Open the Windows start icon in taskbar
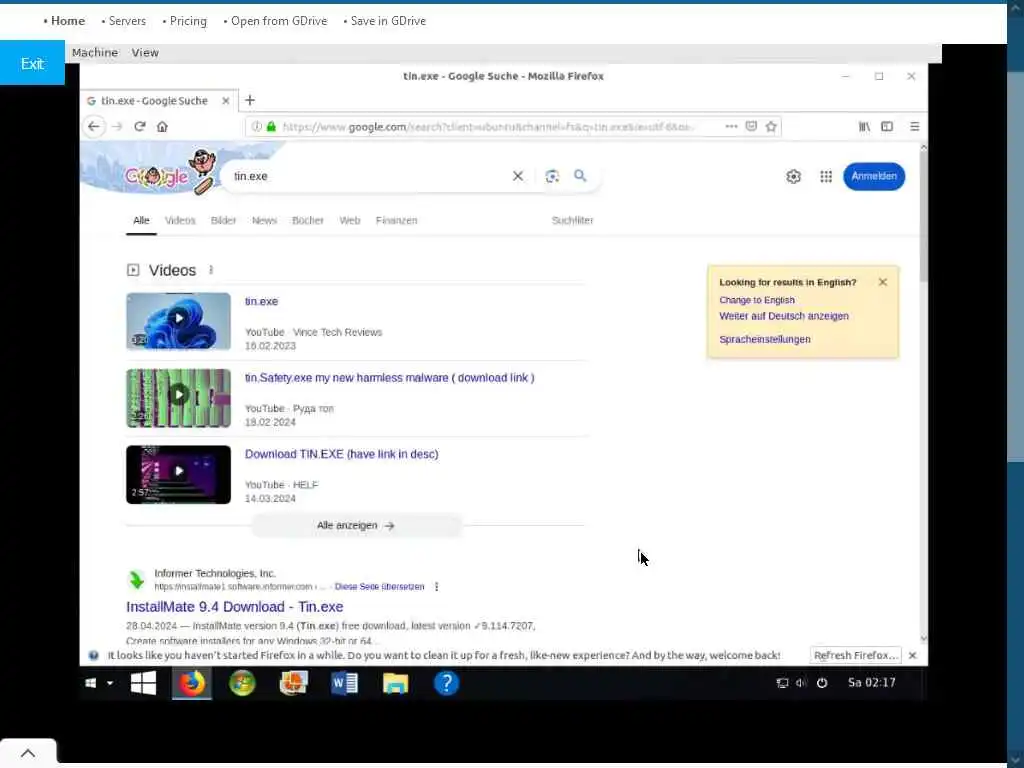Screen dimensions: 1024x768 point(143,683)
